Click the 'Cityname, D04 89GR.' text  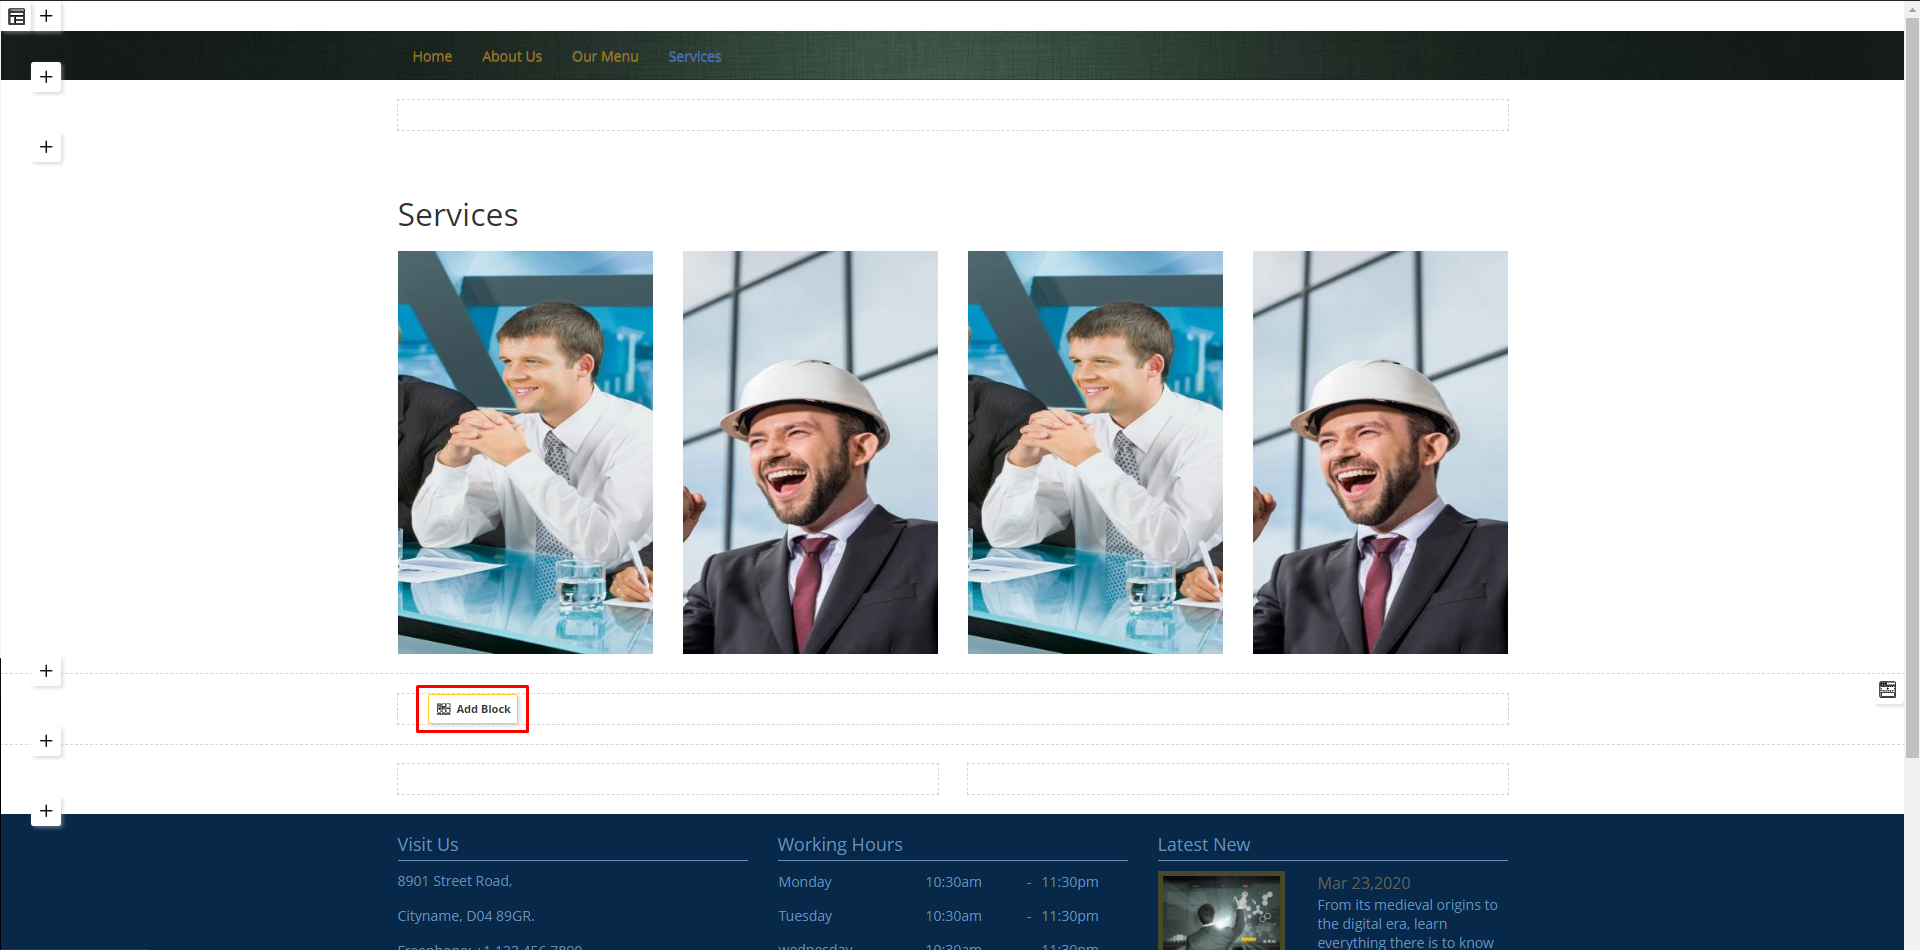(x=466, y=916)
